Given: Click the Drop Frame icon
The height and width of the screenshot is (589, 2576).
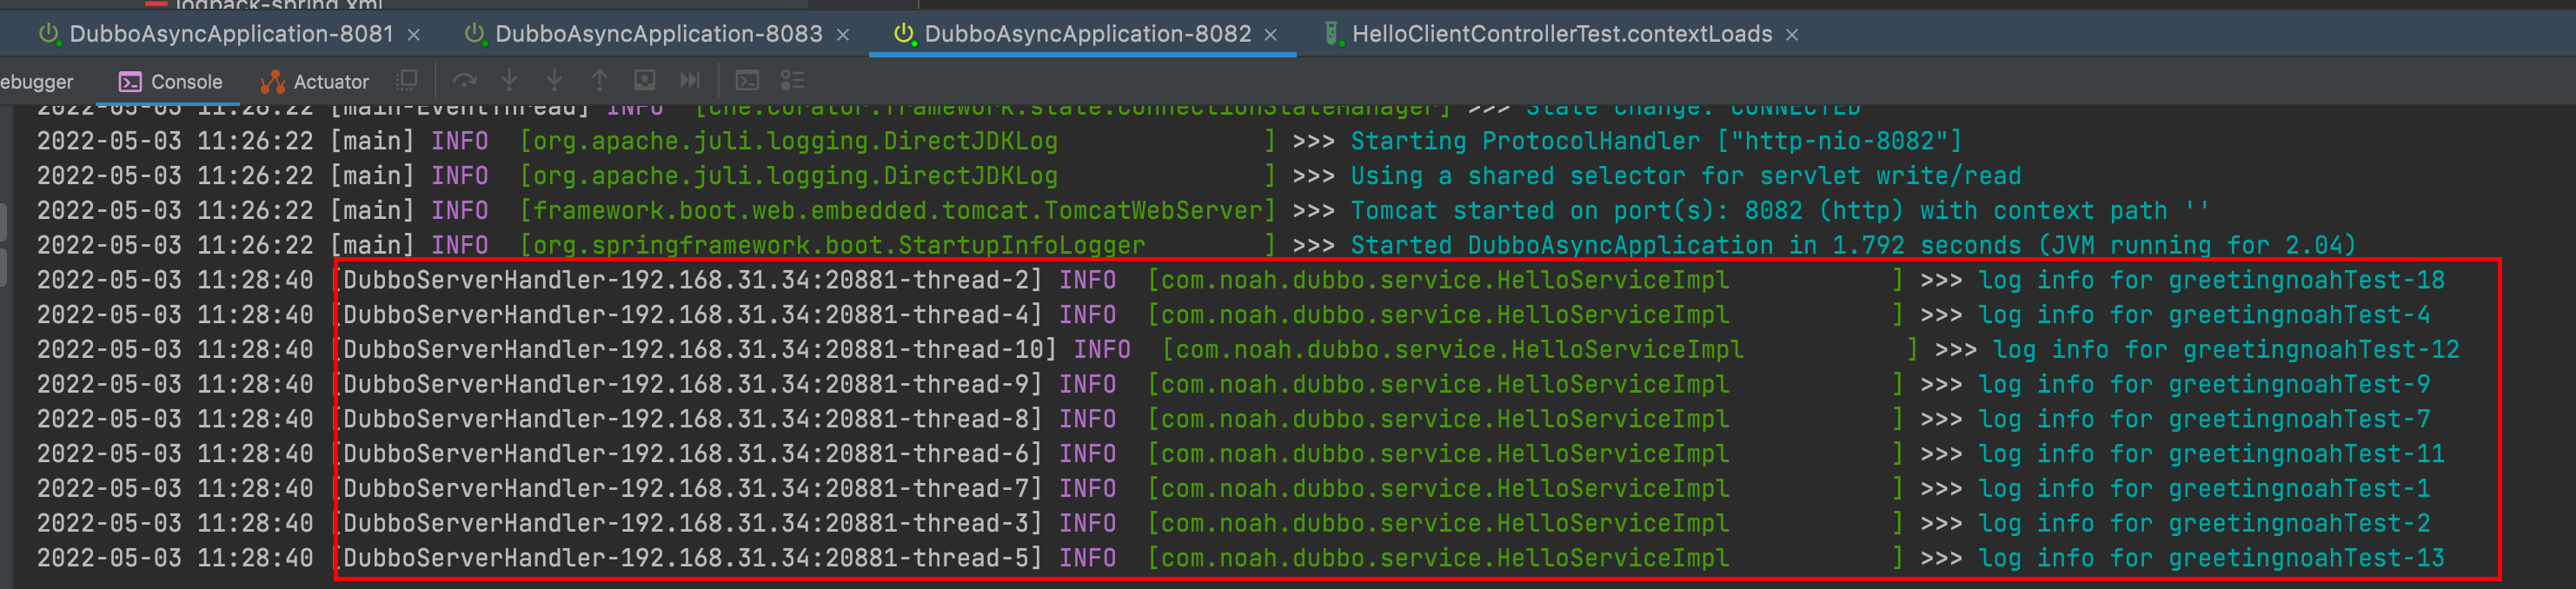Looking at the screenshot, I should (645, 80).
